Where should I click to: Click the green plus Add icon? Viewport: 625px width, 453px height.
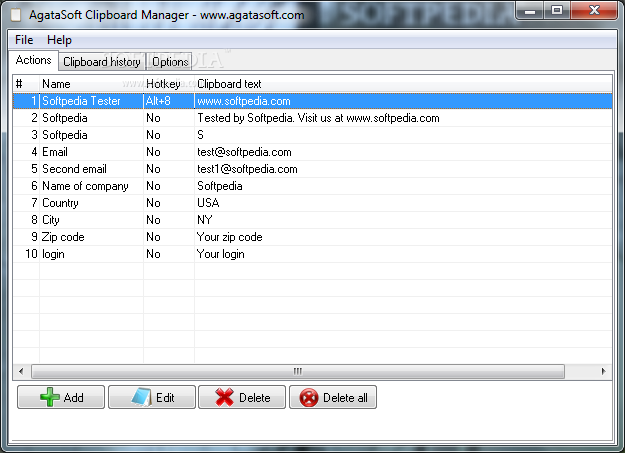(50, 397)
